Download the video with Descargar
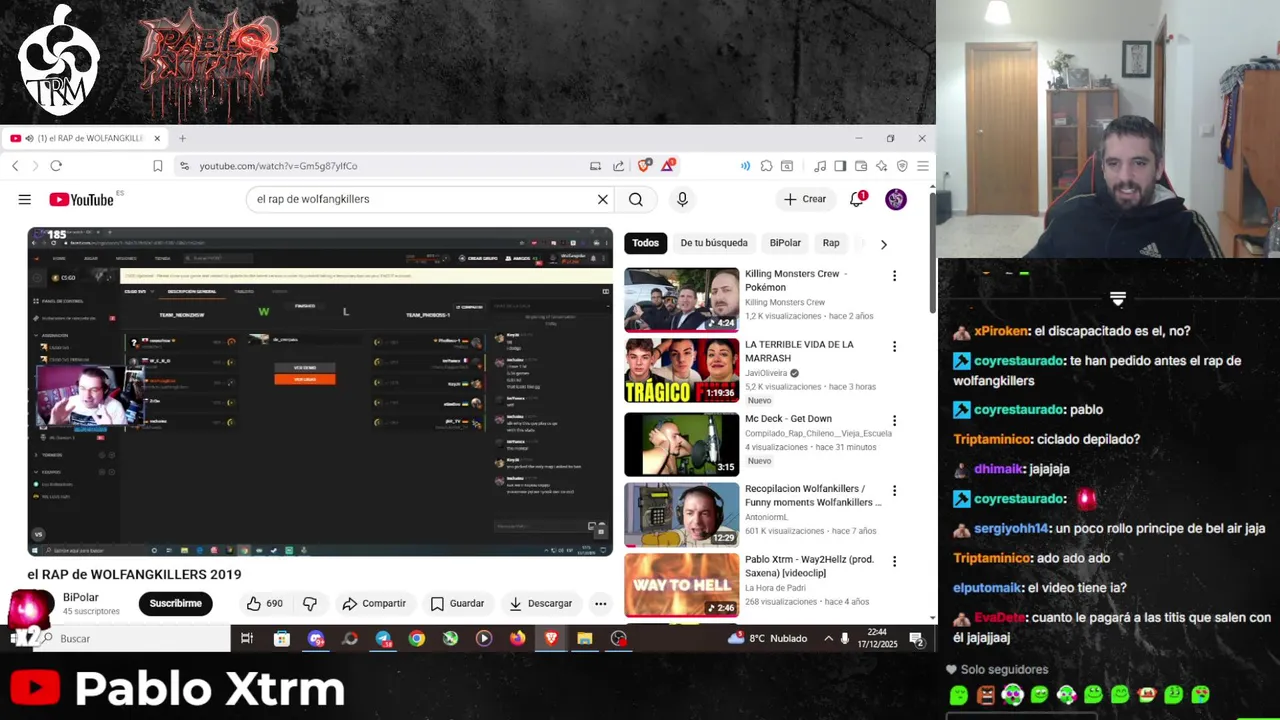The height and width of the screenshot is (720, 1280). 540,603
